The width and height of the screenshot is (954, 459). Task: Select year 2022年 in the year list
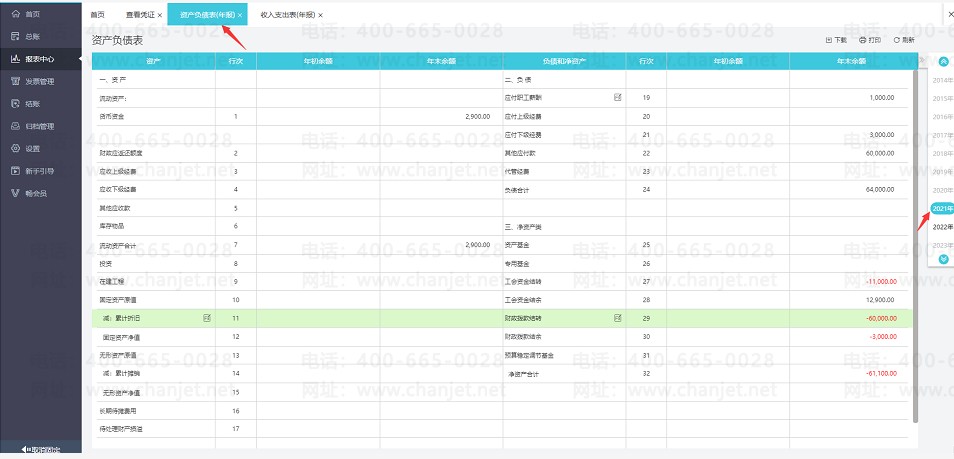[942, 227]
